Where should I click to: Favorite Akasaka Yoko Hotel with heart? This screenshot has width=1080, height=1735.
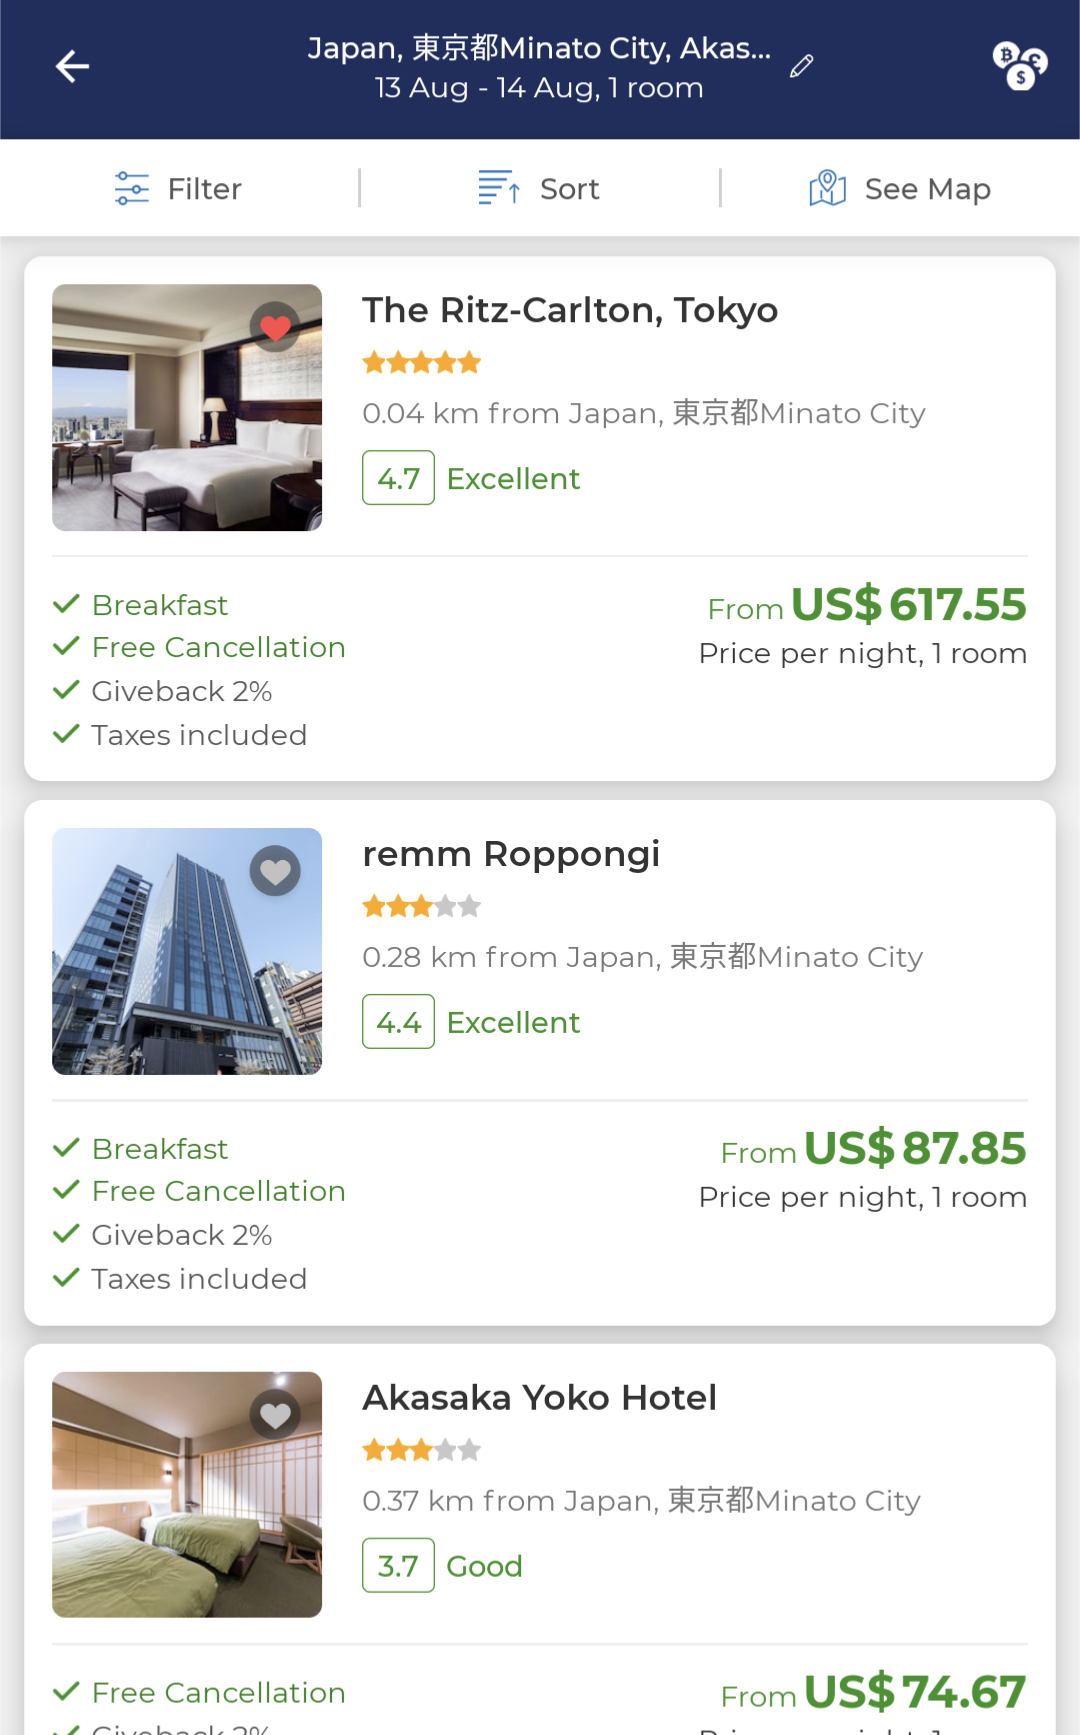(275, 1414)
